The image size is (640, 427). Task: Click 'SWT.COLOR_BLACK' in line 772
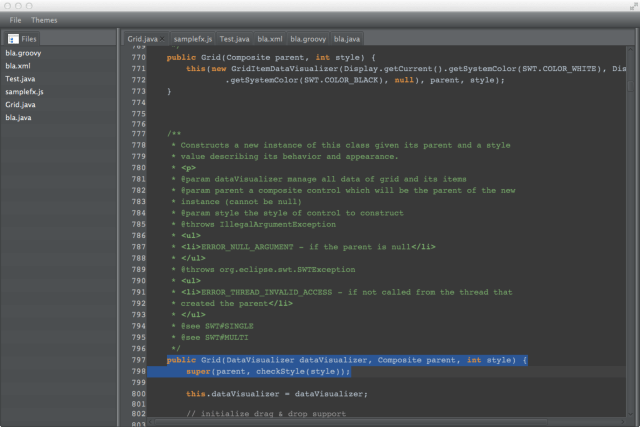341,80
